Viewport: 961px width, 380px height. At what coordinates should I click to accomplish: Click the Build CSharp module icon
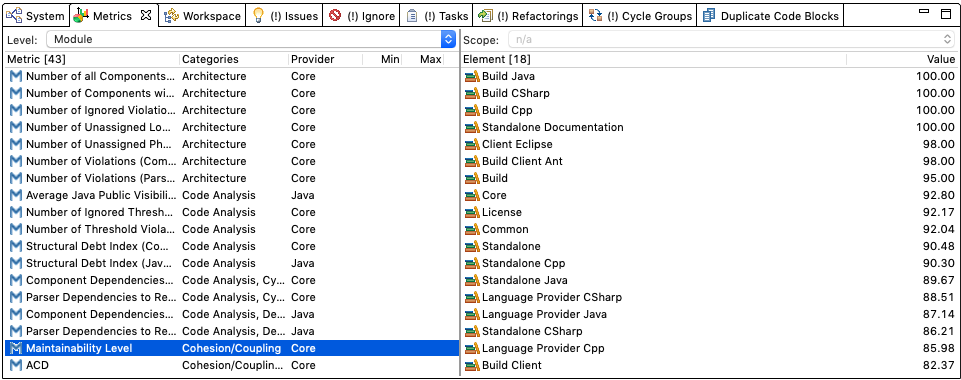pyautogui.click(x=471, y=93)
